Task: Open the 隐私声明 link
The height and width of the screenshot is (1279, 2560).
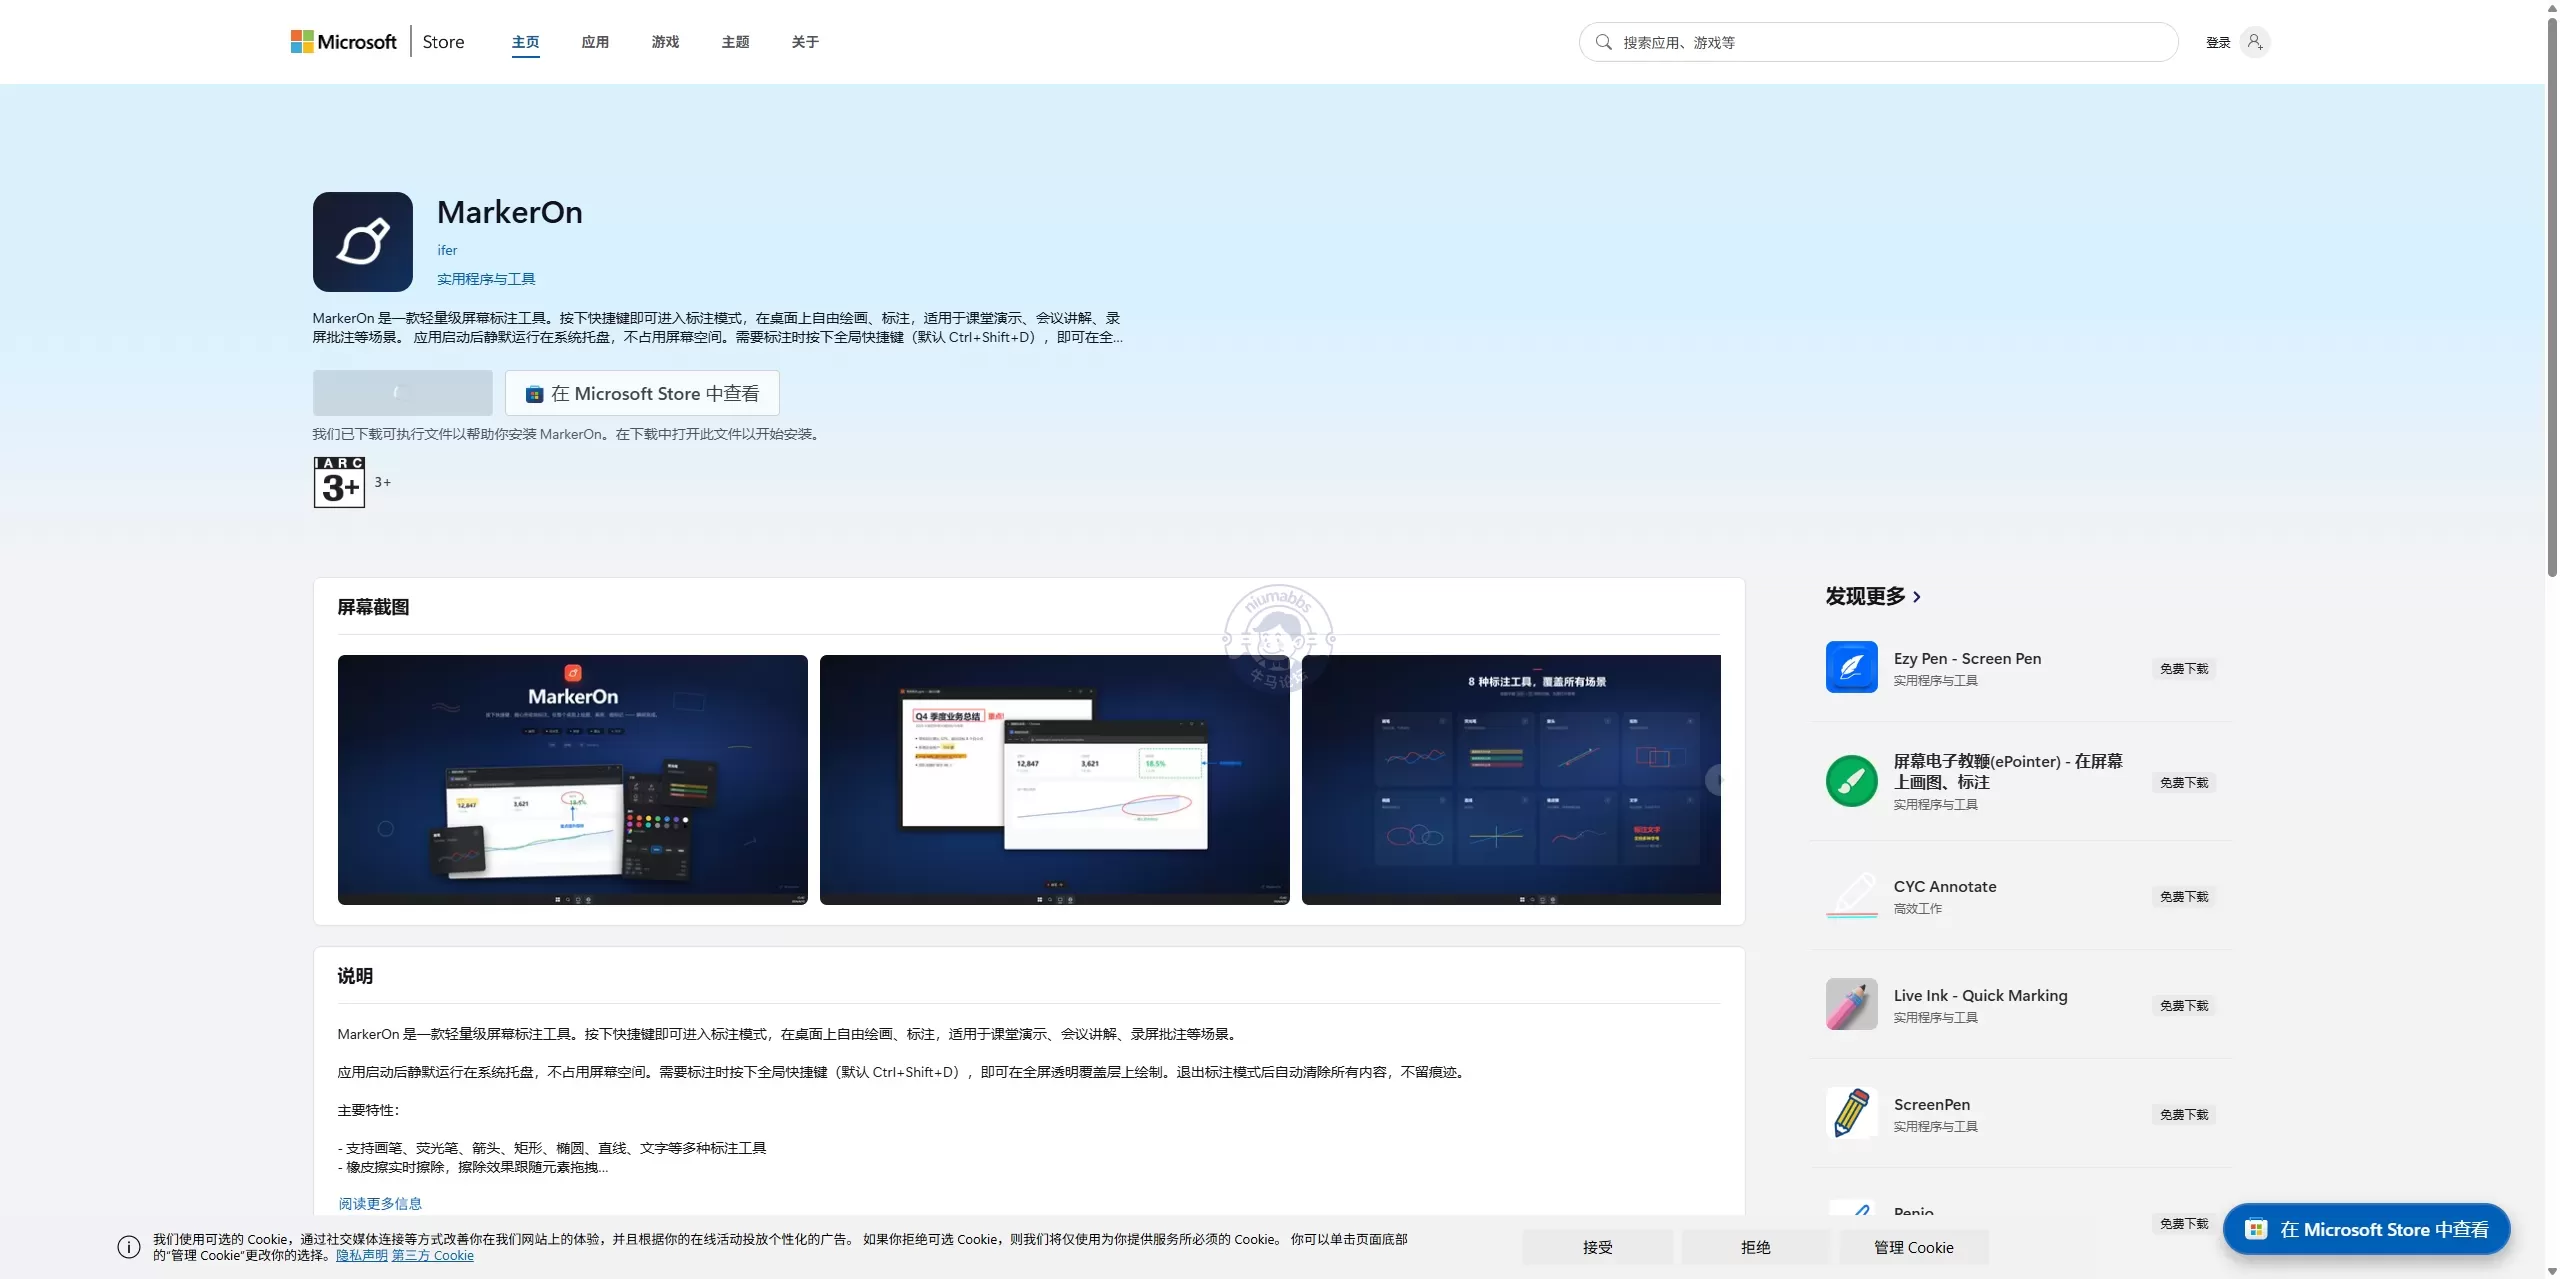Action: click(x=362, y=1256)
